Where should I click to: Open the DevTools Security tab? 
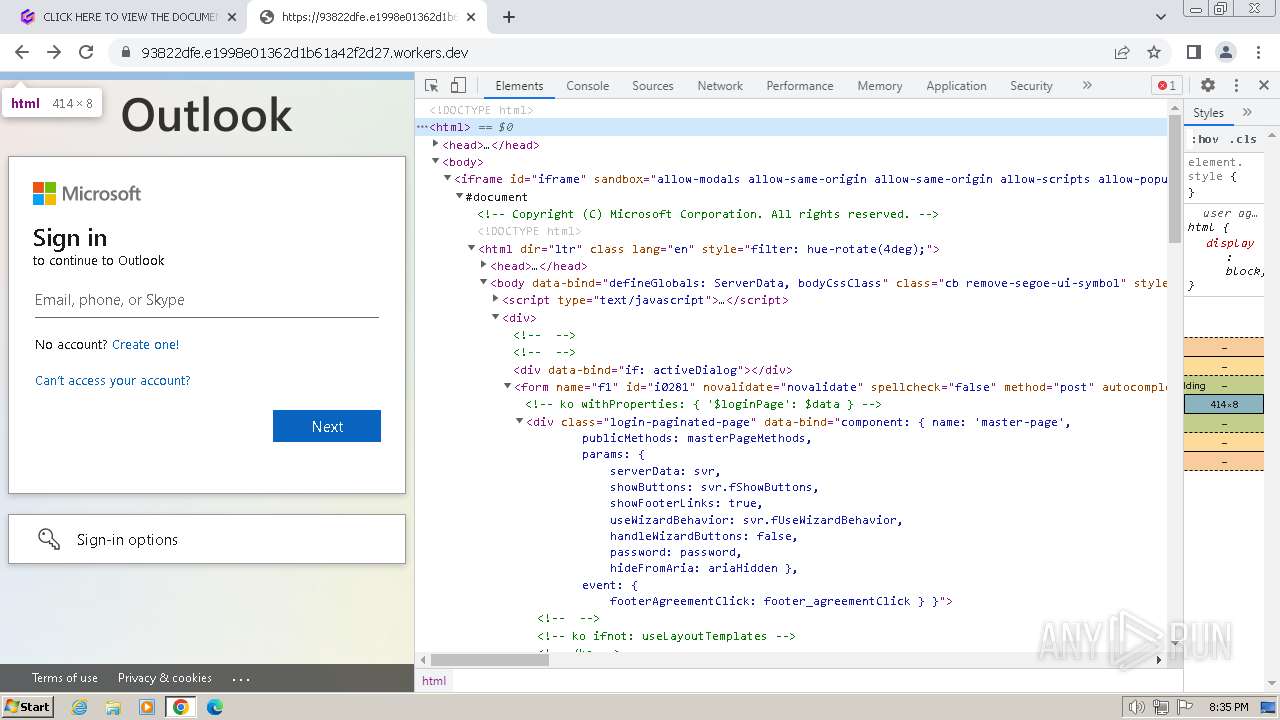pyautogui.click(x=1031, y=86)
